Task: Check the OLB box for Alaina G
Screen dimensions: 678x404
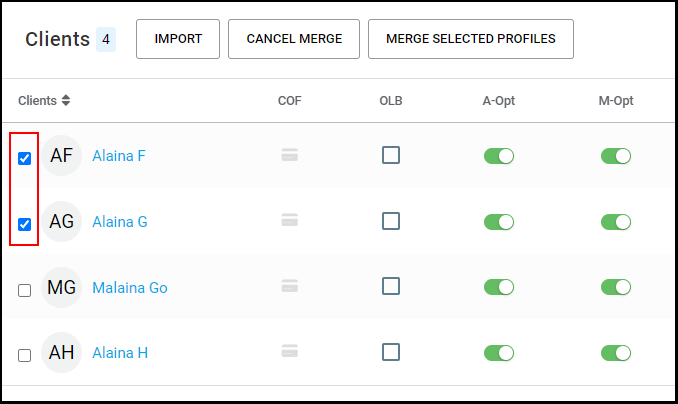Action: point(391,221)
